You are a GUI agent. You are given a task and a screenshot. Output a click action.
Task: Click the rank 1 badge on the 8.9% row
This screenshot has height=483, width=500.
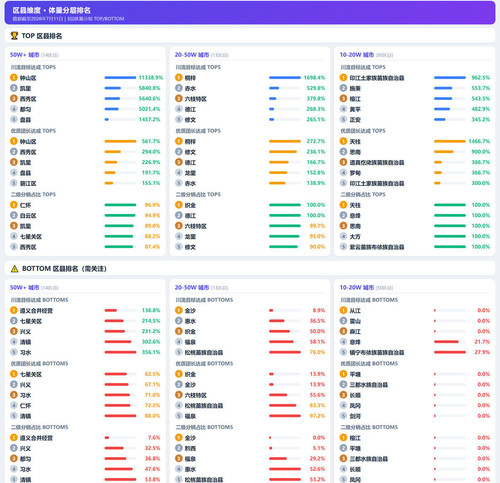pyautogui.click(x=179, y=310)
